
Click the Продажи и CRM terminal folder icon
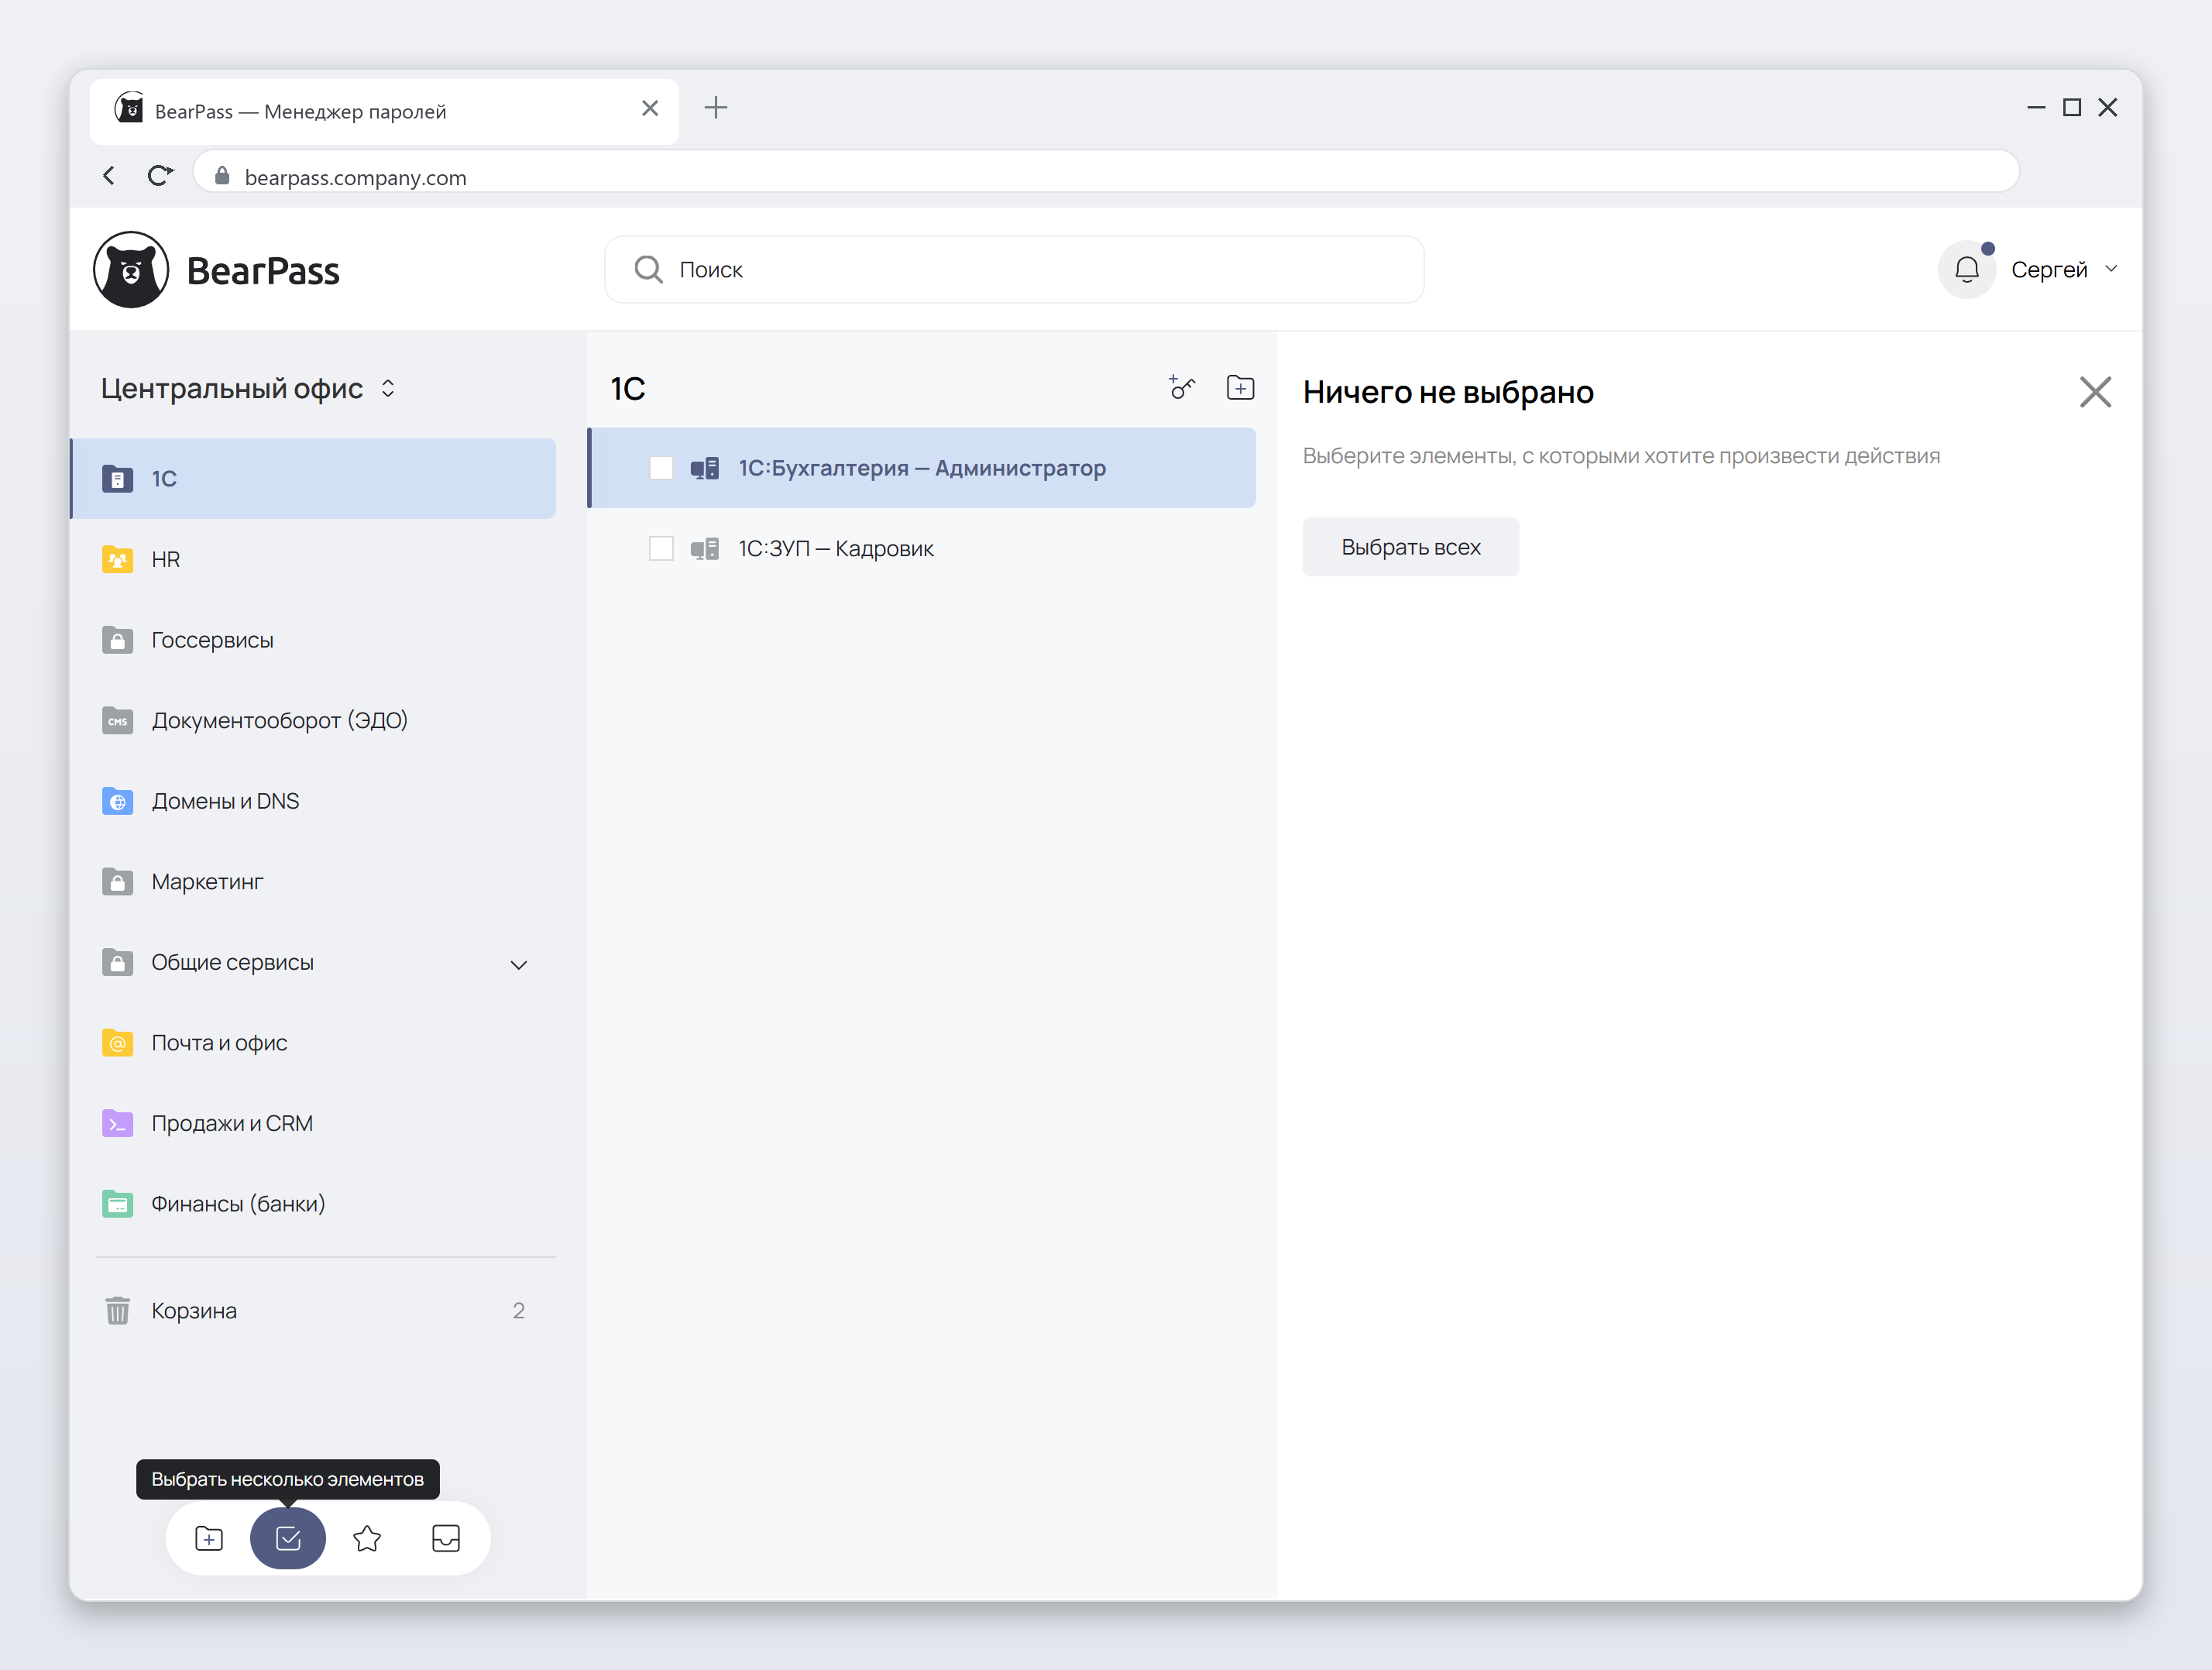coord(118,1123)
